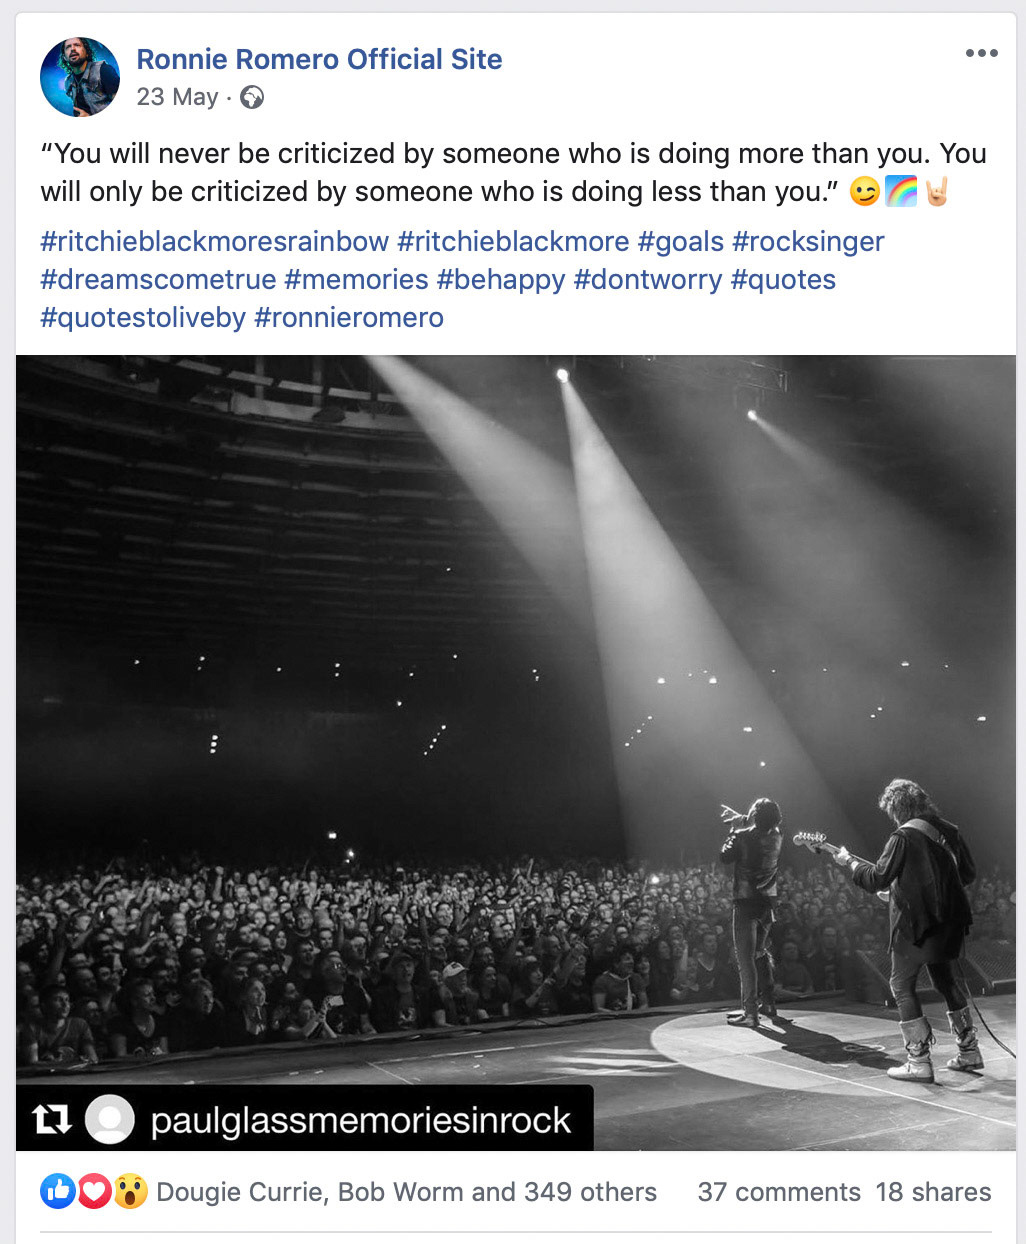Open the #ritchieblackmore hashtag
This screenshot has width=1026, height=1244.
pos(513,242)
